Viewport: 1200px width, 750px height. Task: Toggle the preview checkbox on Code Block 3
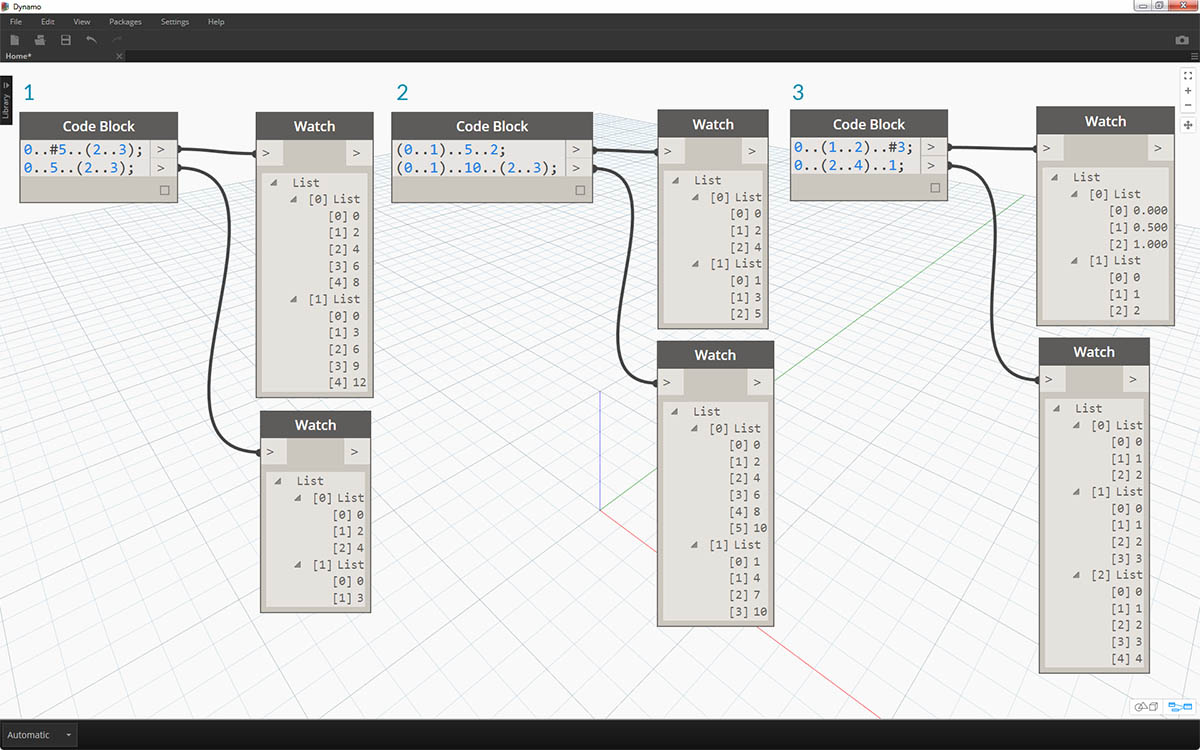(x=935, y=187)
